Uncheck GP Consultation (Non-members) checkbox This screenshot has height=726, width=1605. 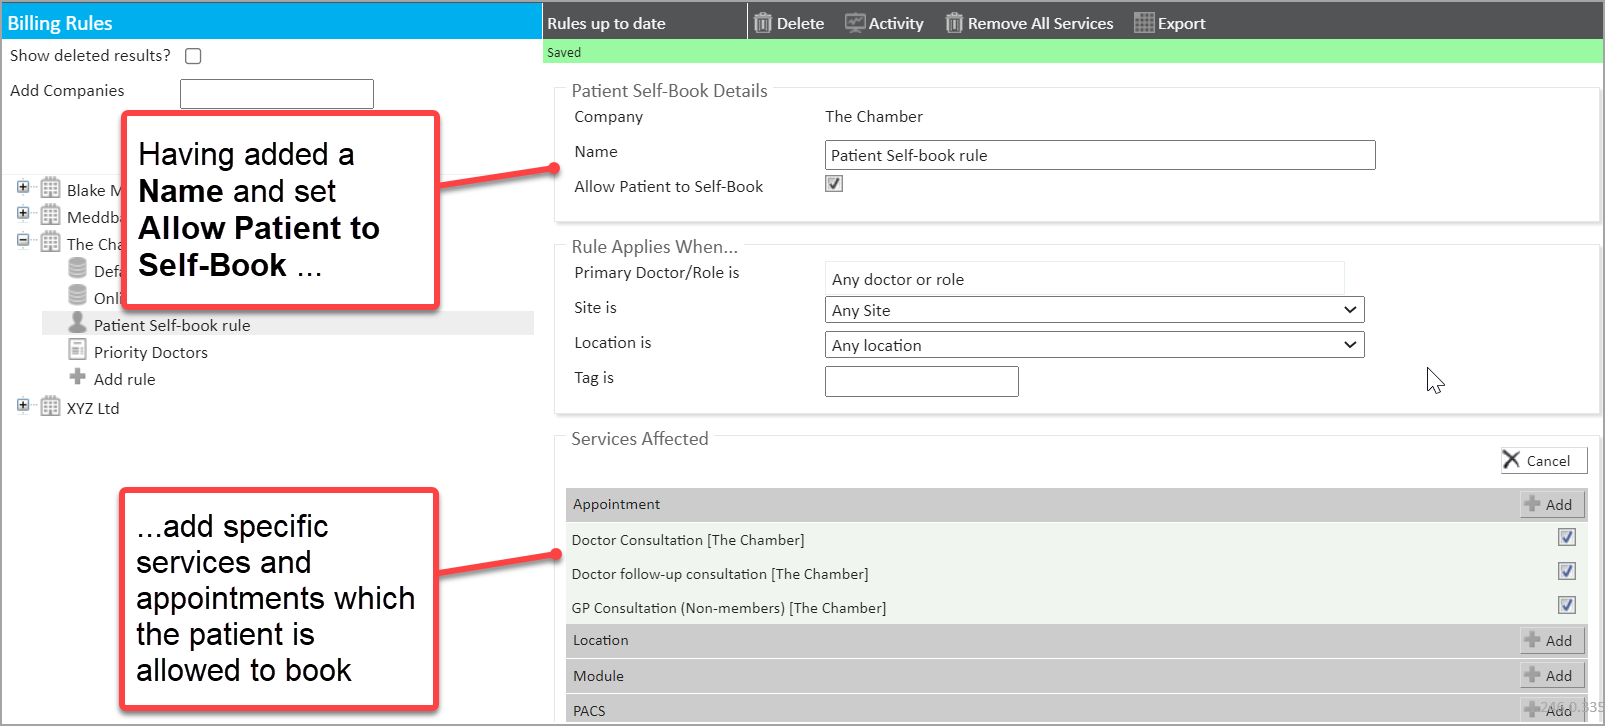pos(1566,605)
